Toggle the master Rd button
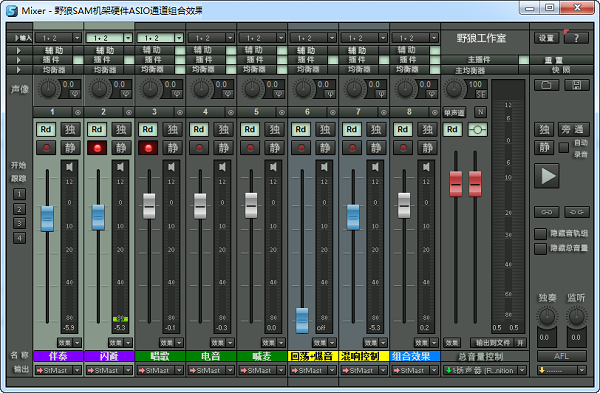Screen dimensions: 600x393 point(452,129)
